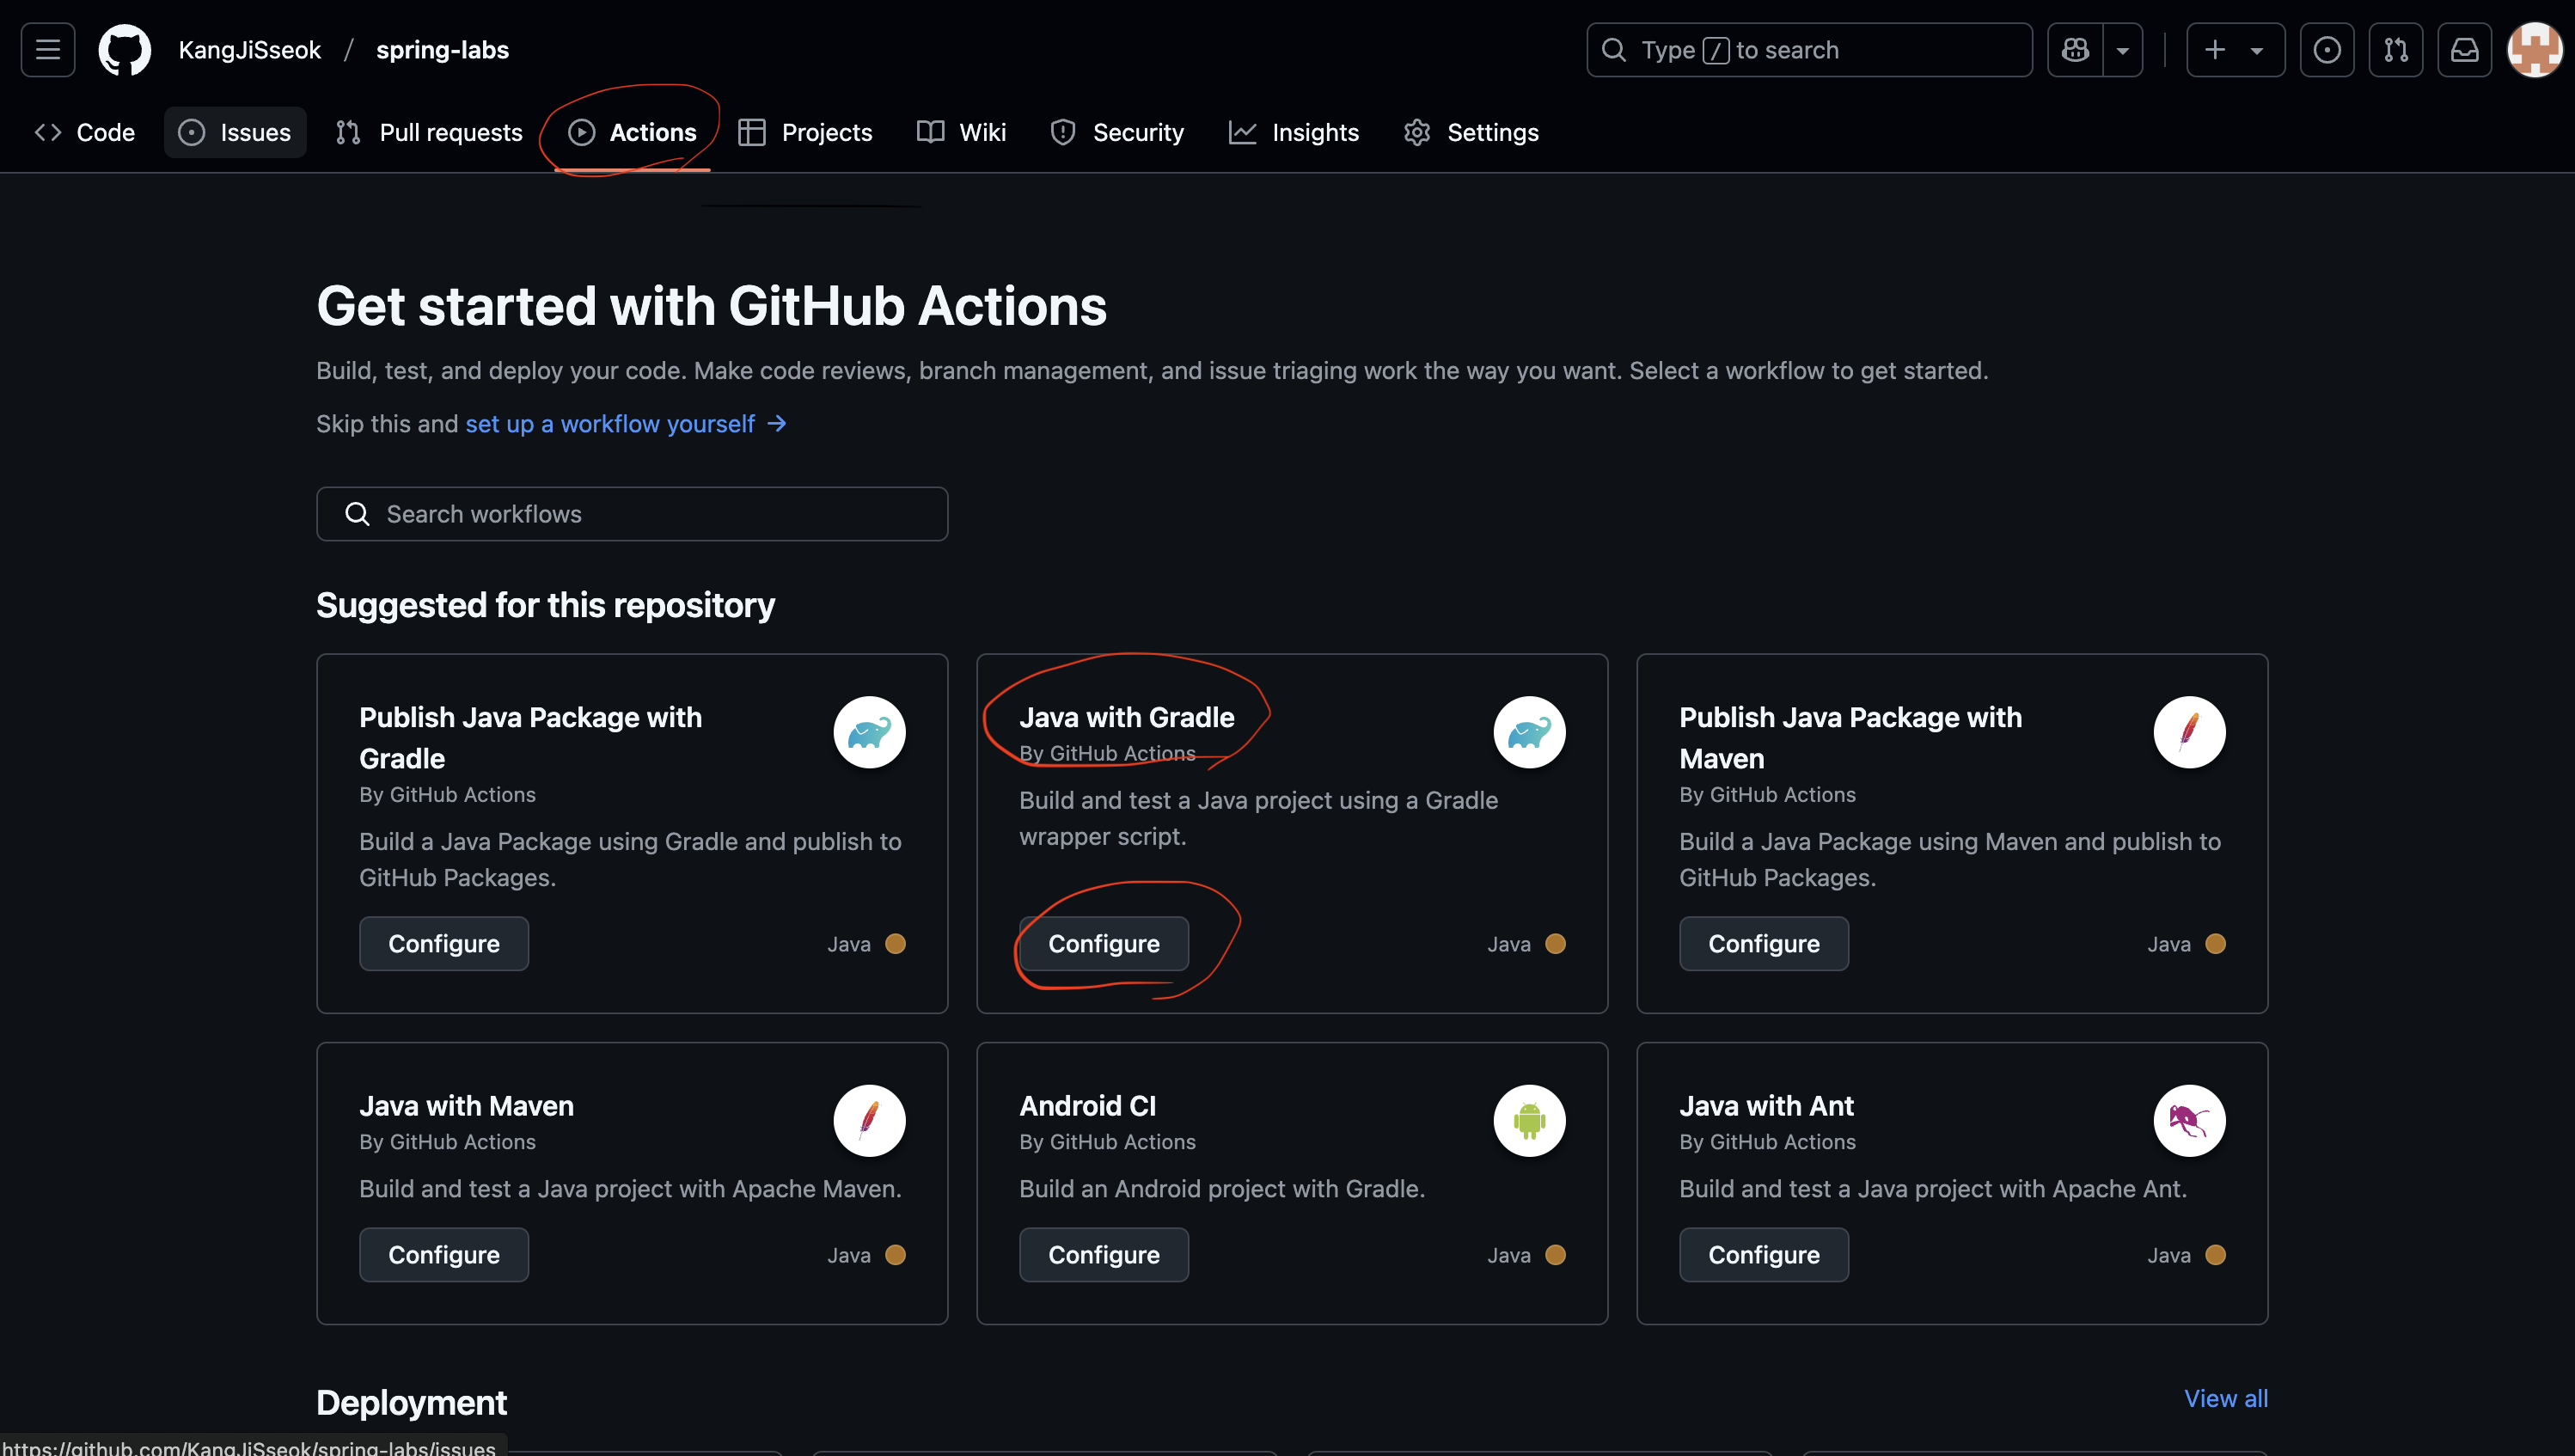The image size is (2575, 1456).
Task: Click the Android robot icon on Android CI
Action: 1529,1120
